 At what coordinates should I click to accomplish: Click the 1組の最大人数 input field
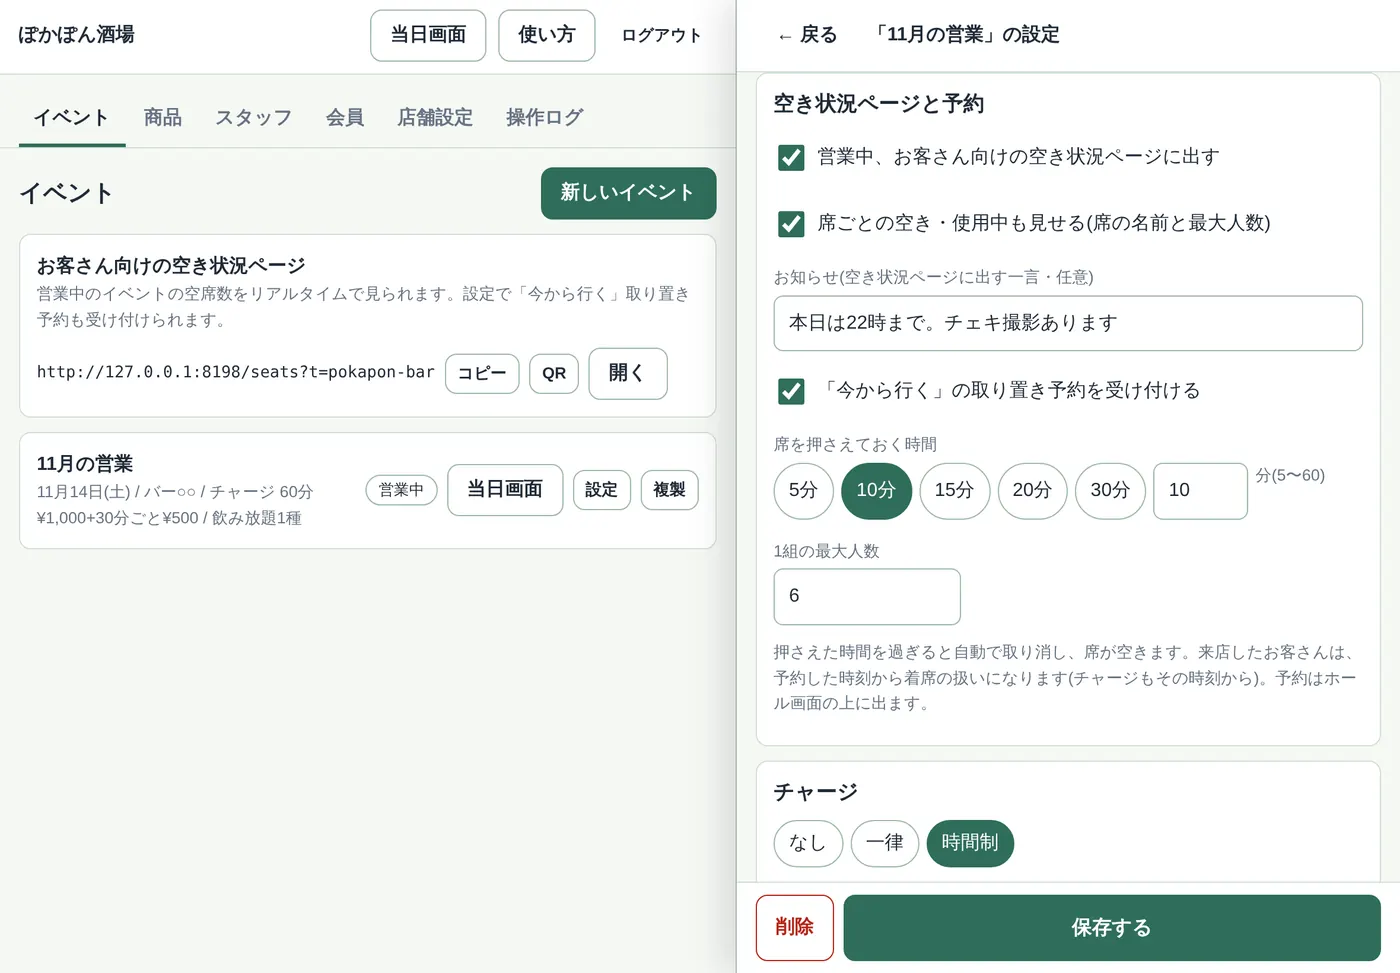[867, 597]
